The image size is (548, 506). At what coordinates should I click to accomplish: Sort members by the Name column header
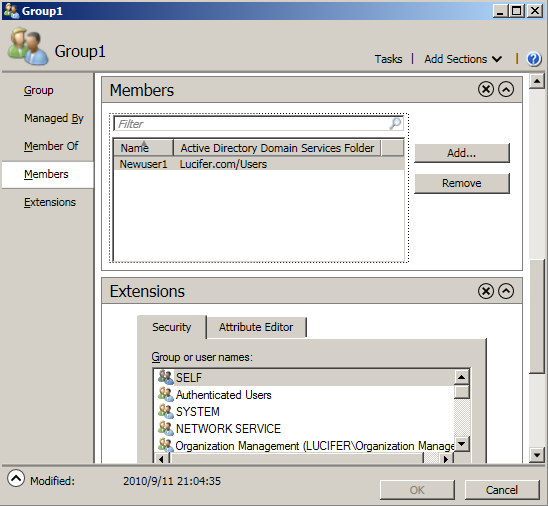pyautogui.click(x=143, y=148)
